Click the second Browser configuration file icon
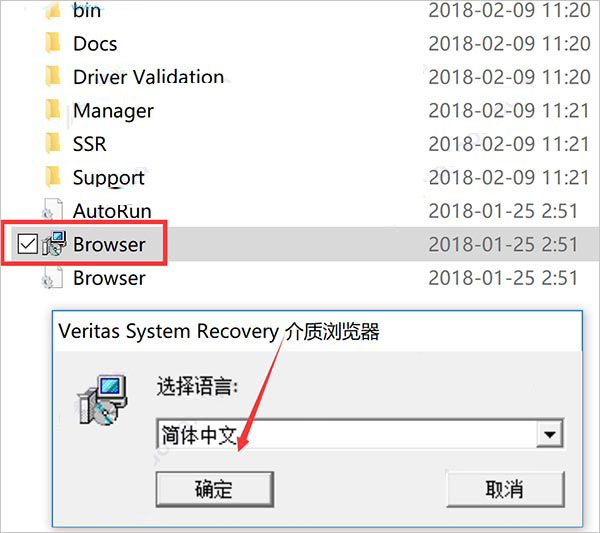The width and height of the screenshot is (600, 533). [52, 277]
